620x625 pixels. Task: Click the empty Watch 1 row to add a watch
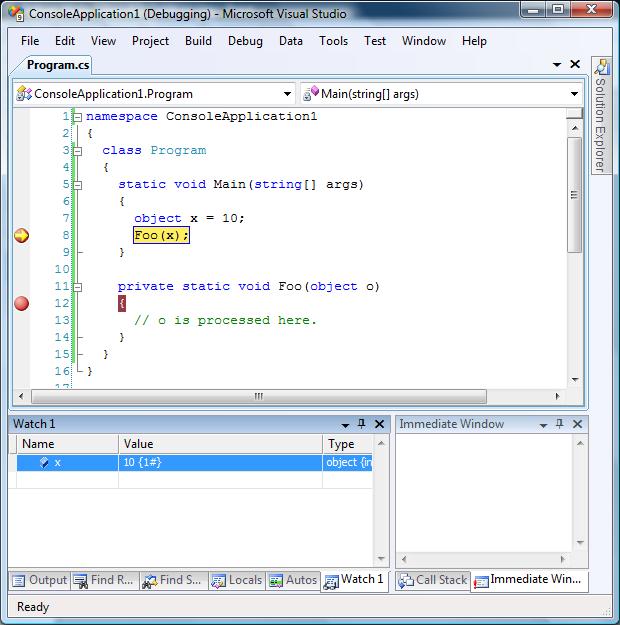tap(195, 480)
